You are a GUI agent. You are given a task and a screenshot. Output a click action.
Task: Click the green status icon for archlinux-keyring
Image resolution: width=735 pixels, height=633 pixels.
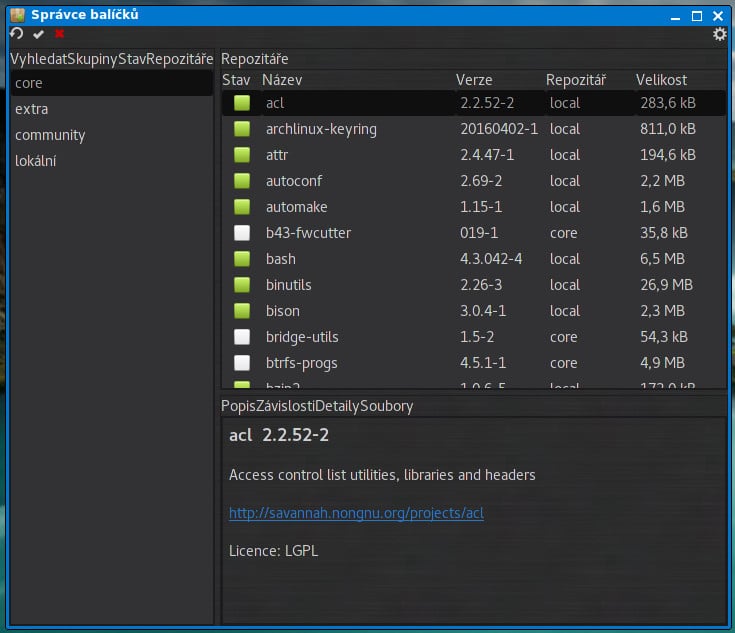click(x=242, y=129)
